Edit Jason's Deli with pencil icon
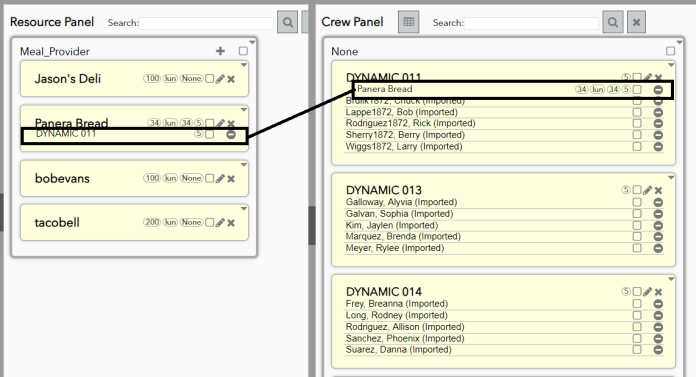The height and width of the screenshot is (377, 696). click(220, 79)
